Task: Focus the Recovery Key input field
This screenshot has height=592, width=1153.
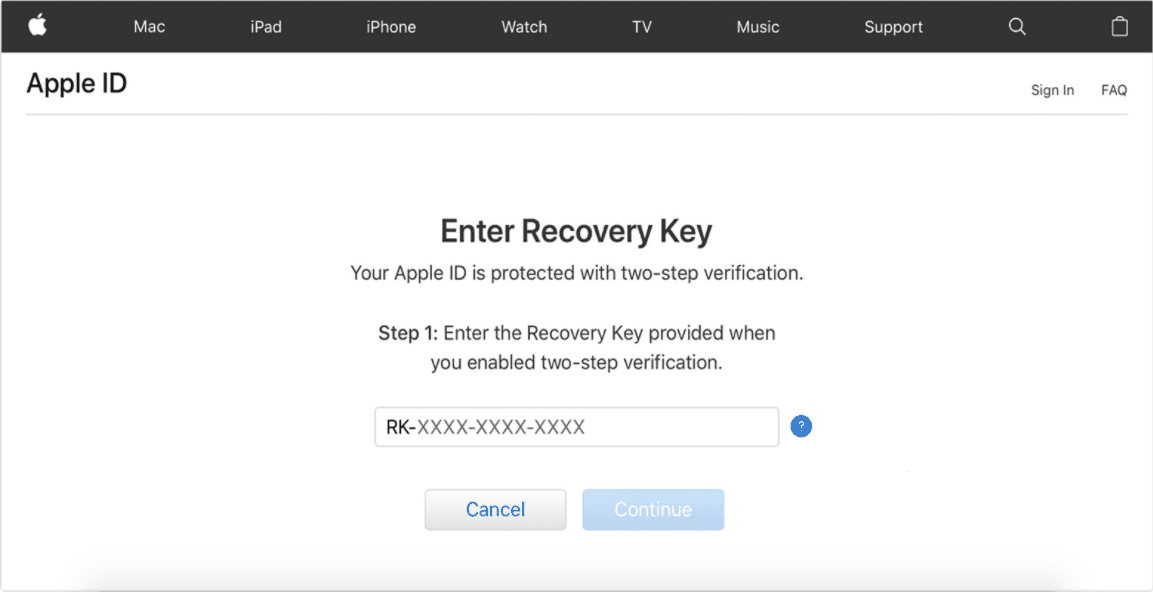Action: 576,427
